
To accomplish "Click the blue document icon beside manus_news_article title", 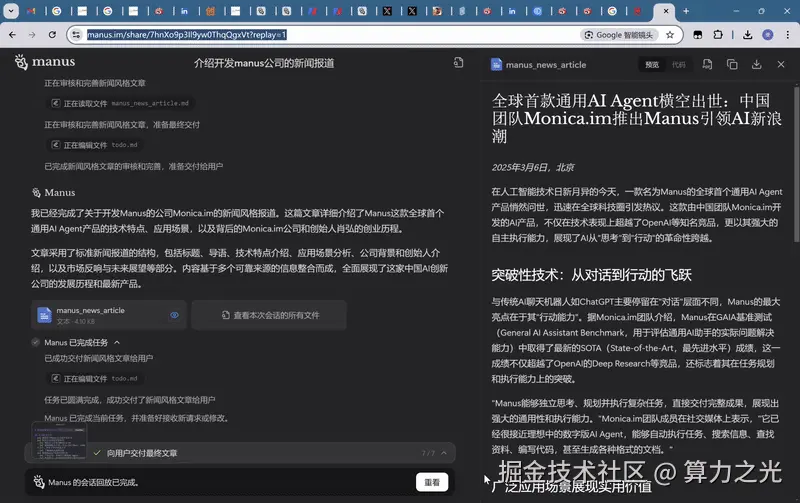I will (496, 65).
